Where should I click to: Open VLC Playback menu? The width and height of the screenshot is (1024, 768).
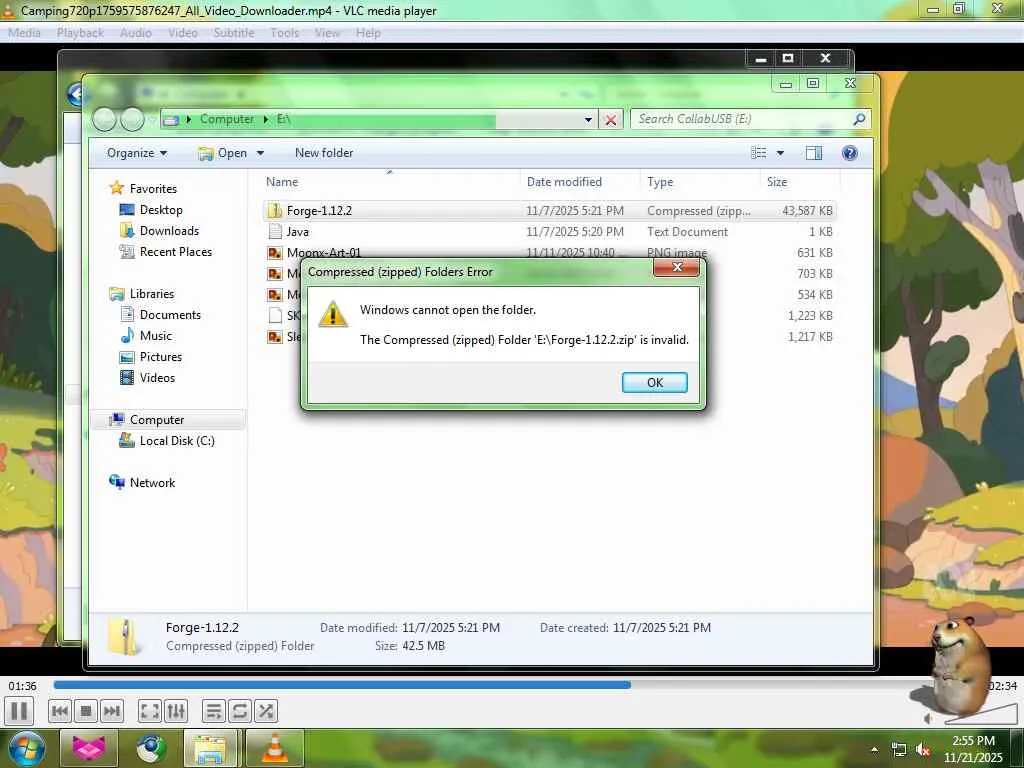[x=80, y=33]
